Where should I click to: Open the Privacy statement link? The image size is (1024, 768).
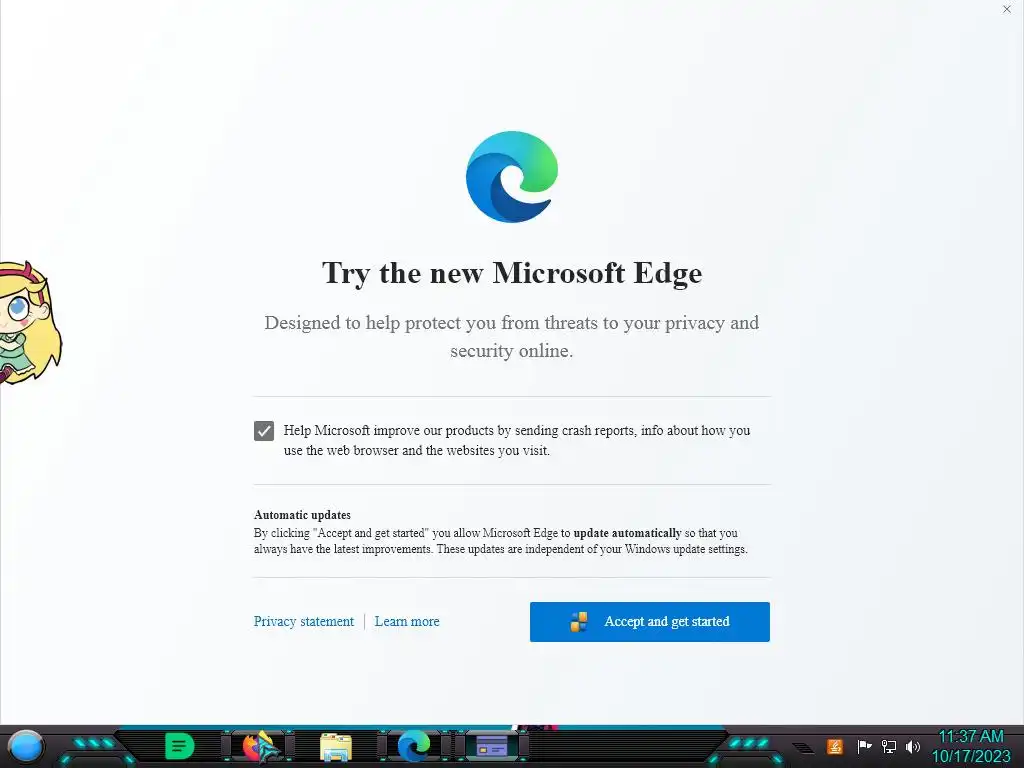304,622
